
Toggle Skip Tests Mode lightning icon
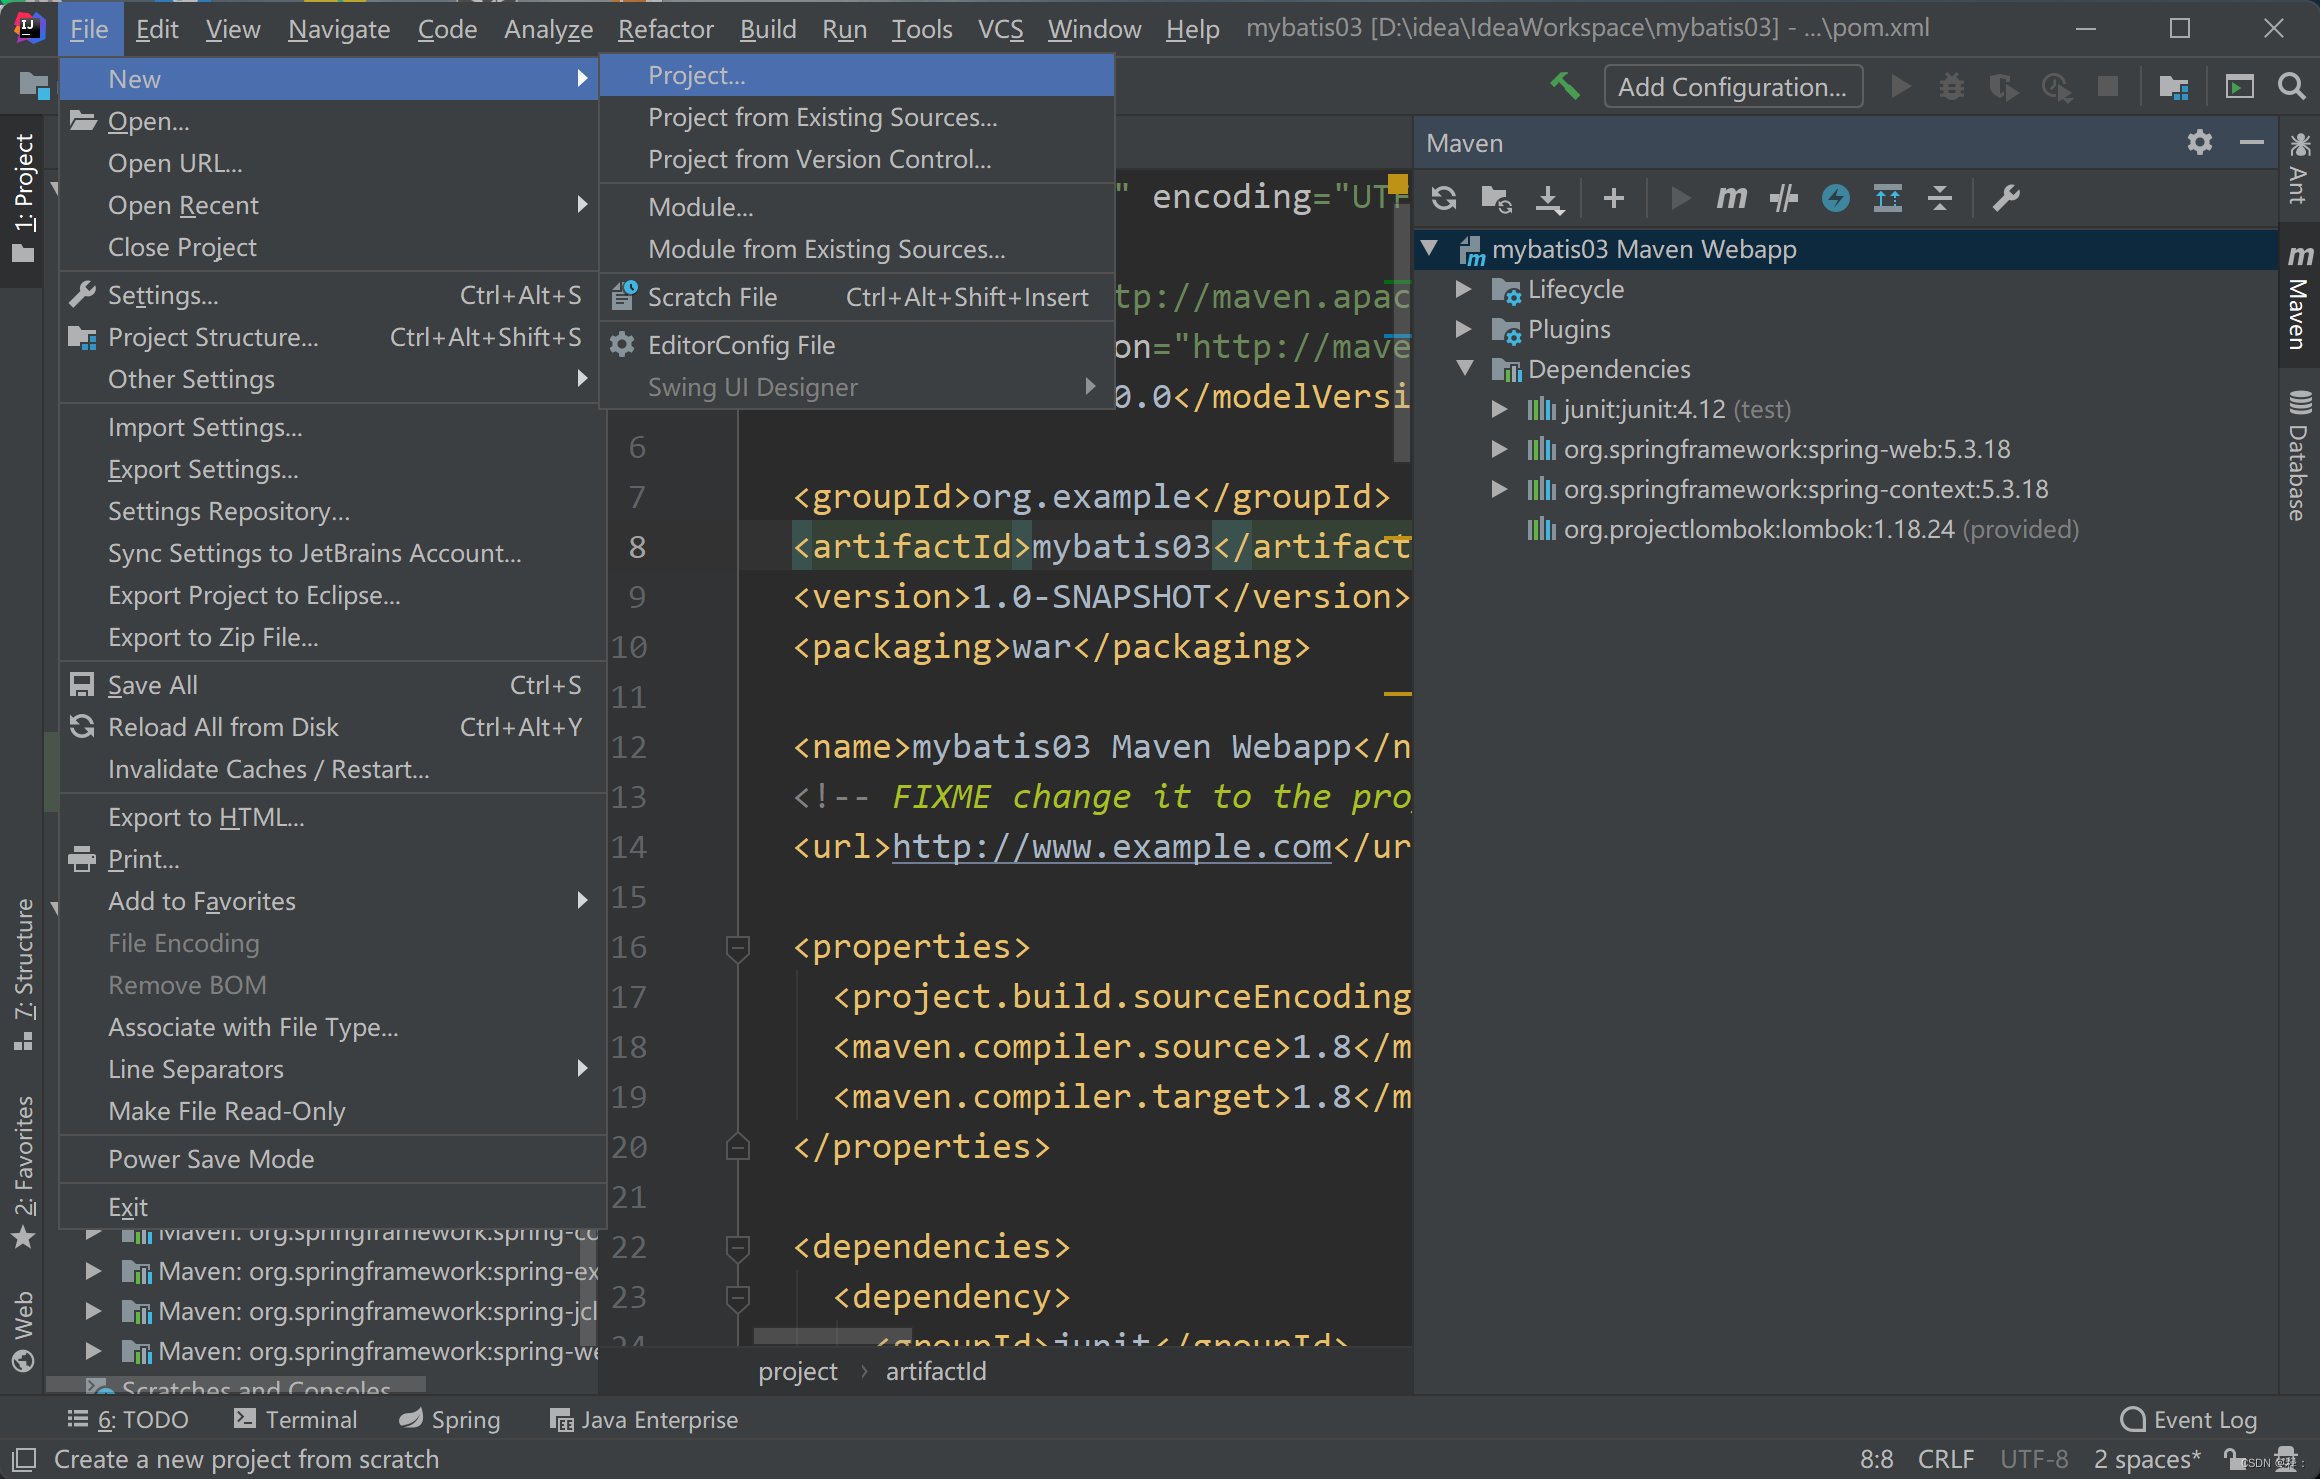[1835, 198]
